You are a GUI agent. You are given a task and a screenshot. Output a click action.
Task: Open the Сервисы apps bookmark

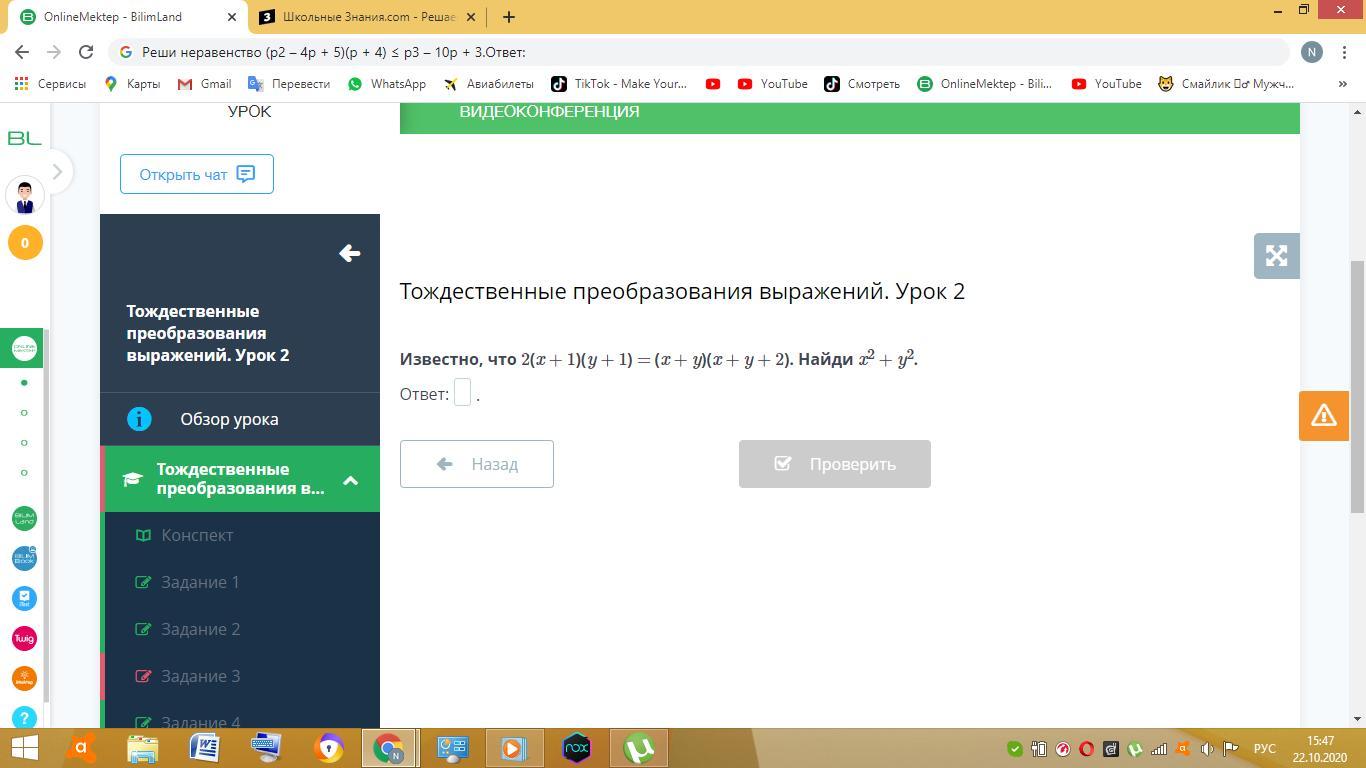click(50, 84)
